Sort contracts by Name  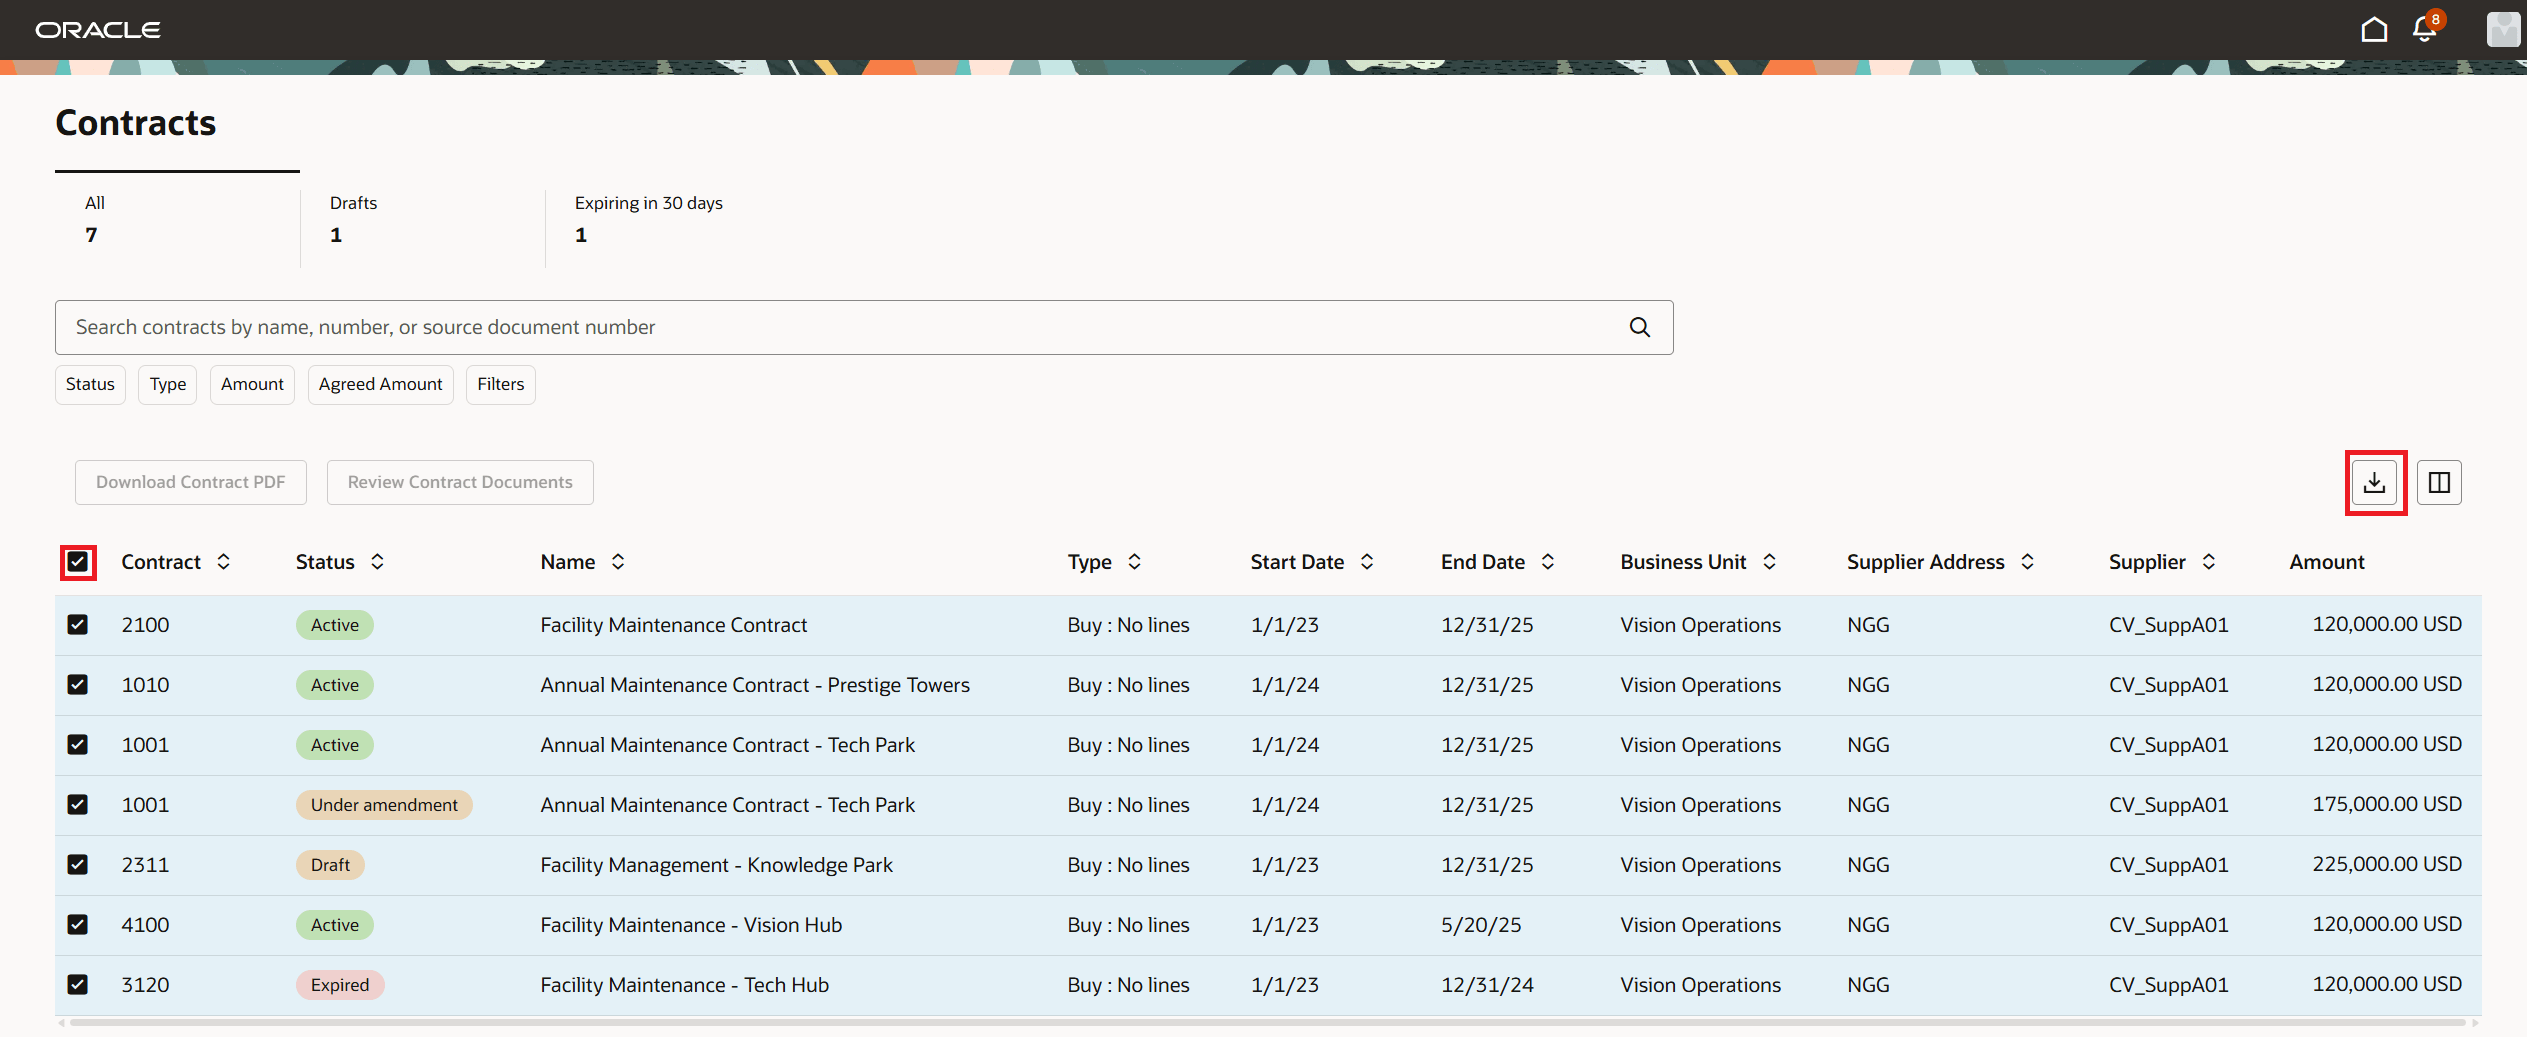pos(617,562)
